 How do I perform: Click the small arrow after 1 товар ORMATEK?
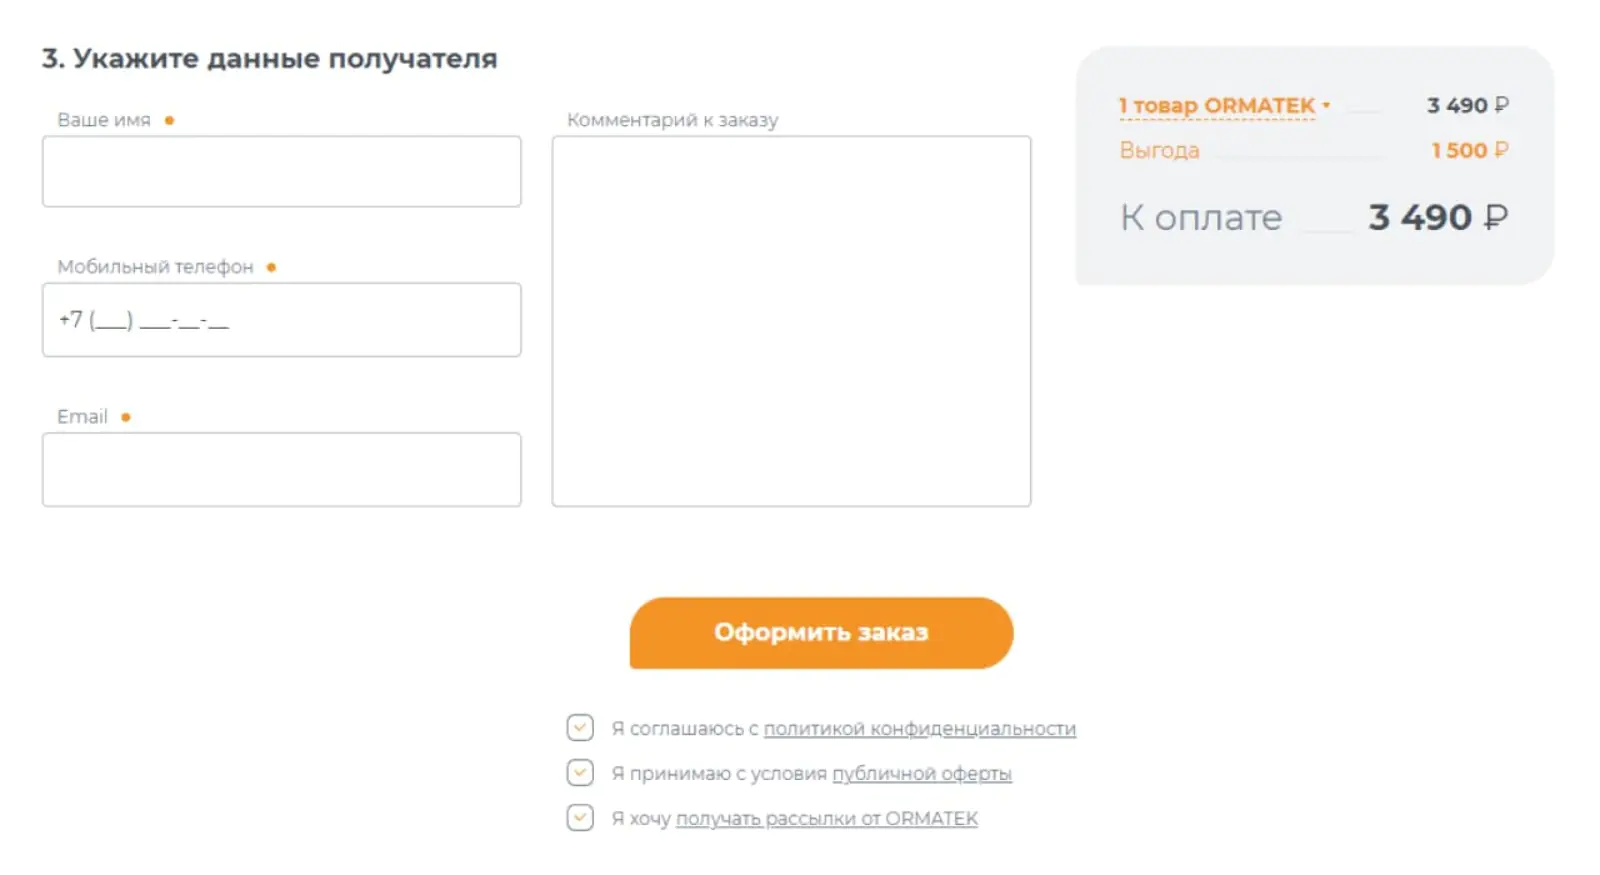[x=1326, y=104]
